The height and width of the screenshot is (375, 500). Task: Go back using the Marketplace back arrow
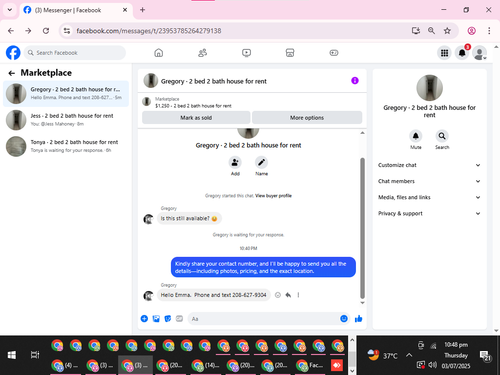click(x=12, y=73)
